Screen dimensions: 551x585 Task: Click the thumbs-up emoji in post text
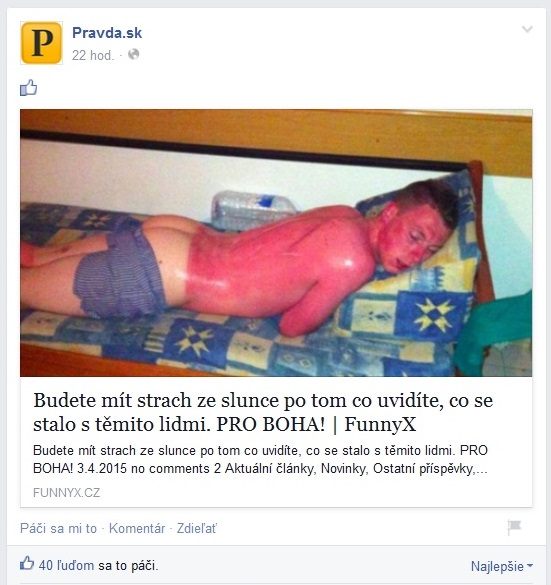coord(28,88)
